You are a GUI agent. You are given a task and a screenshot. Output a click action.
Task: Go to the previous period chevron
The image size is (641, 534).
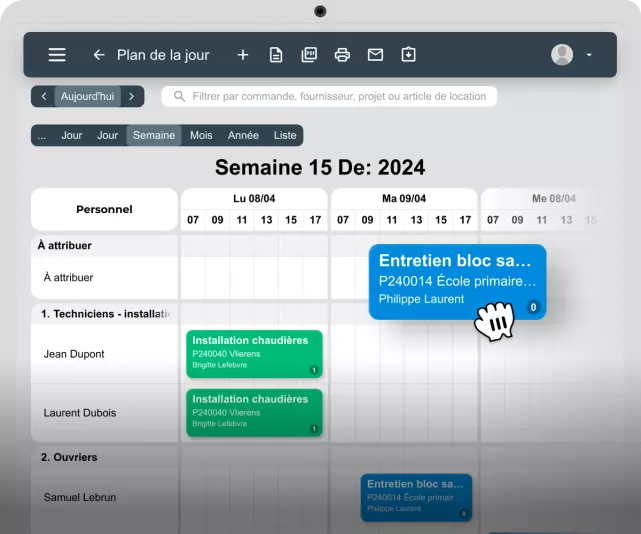(44, 96)
